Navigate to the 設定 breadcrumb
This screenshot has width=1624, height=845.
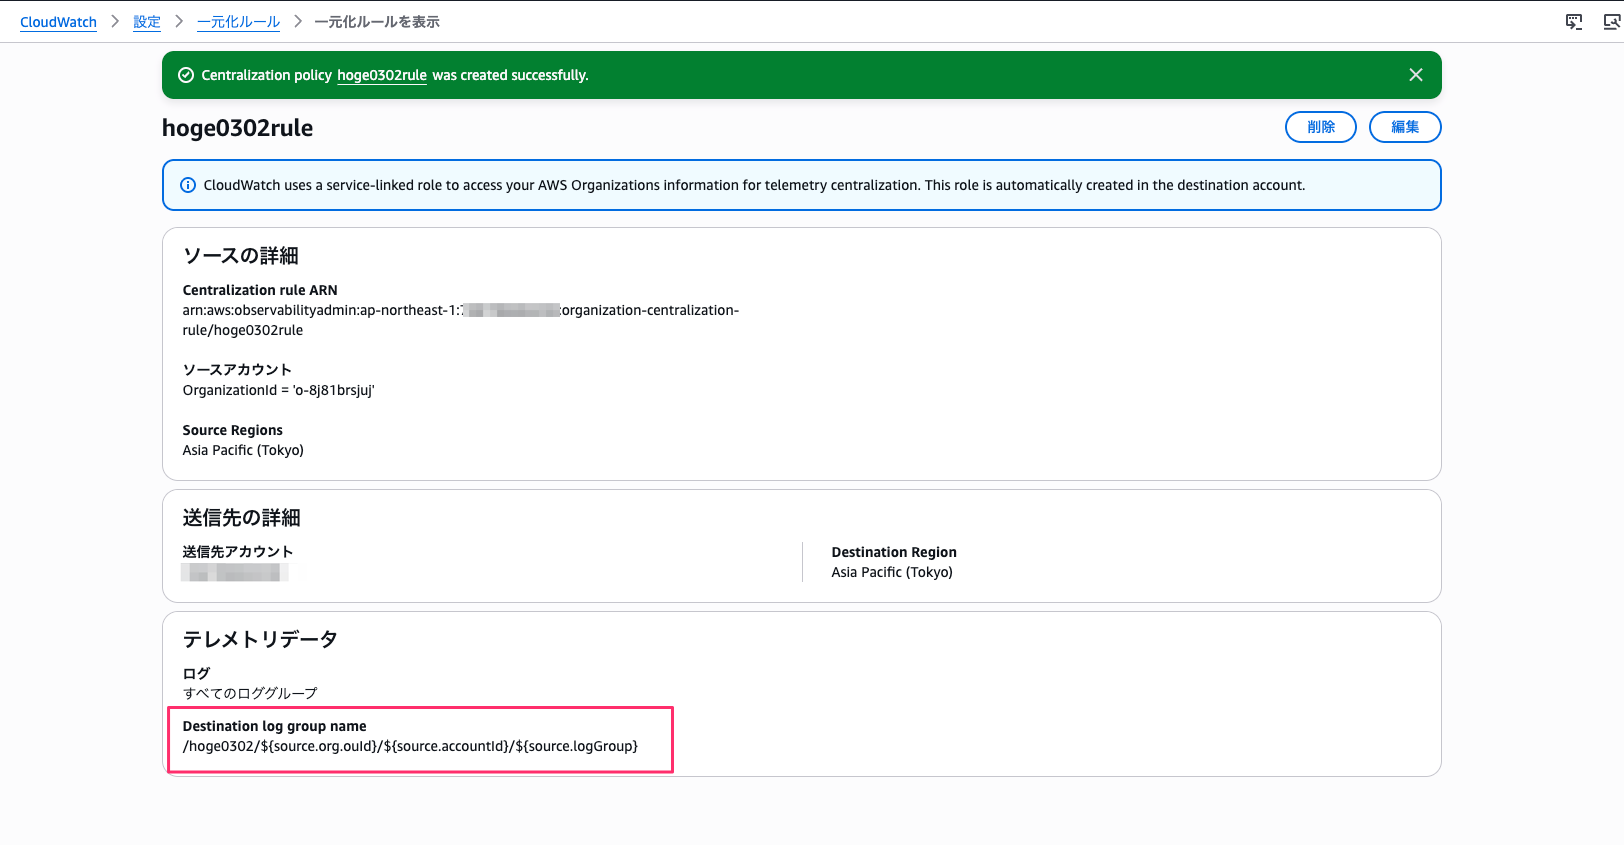147,22
